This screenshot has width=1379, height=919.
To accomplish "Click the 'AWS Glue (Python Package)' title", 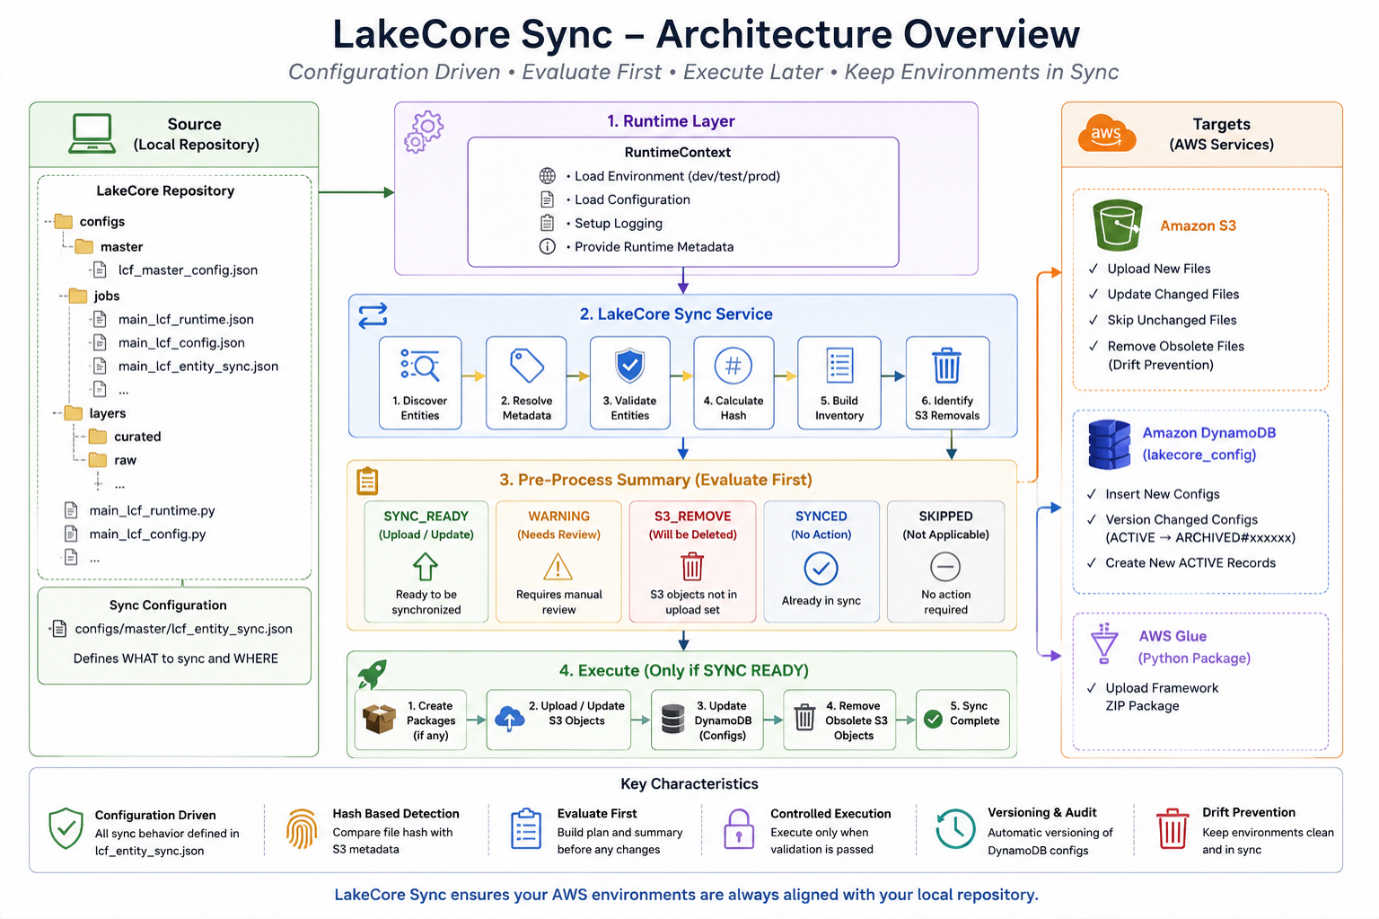I will 1194,647.
